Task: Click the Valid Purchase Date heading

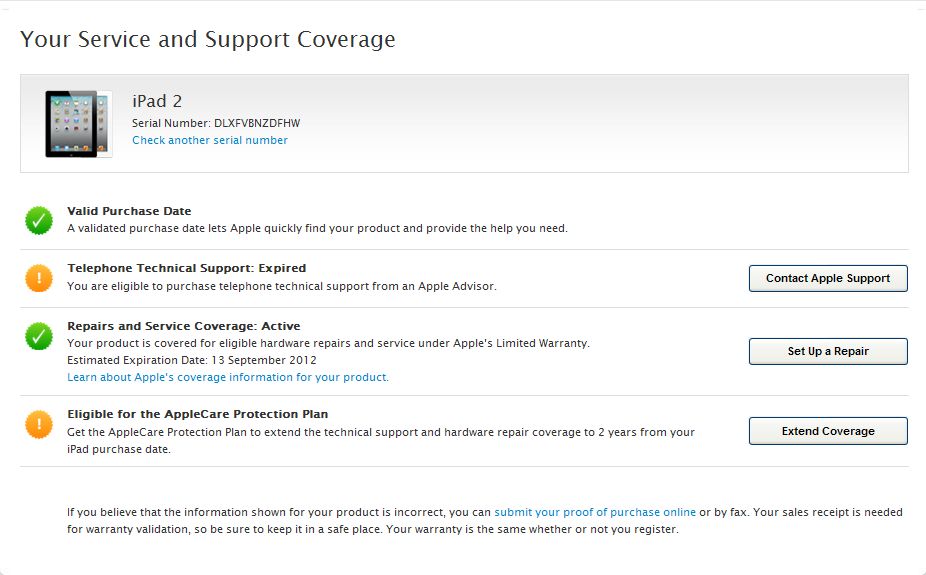Action: click(x=129, y=212)
